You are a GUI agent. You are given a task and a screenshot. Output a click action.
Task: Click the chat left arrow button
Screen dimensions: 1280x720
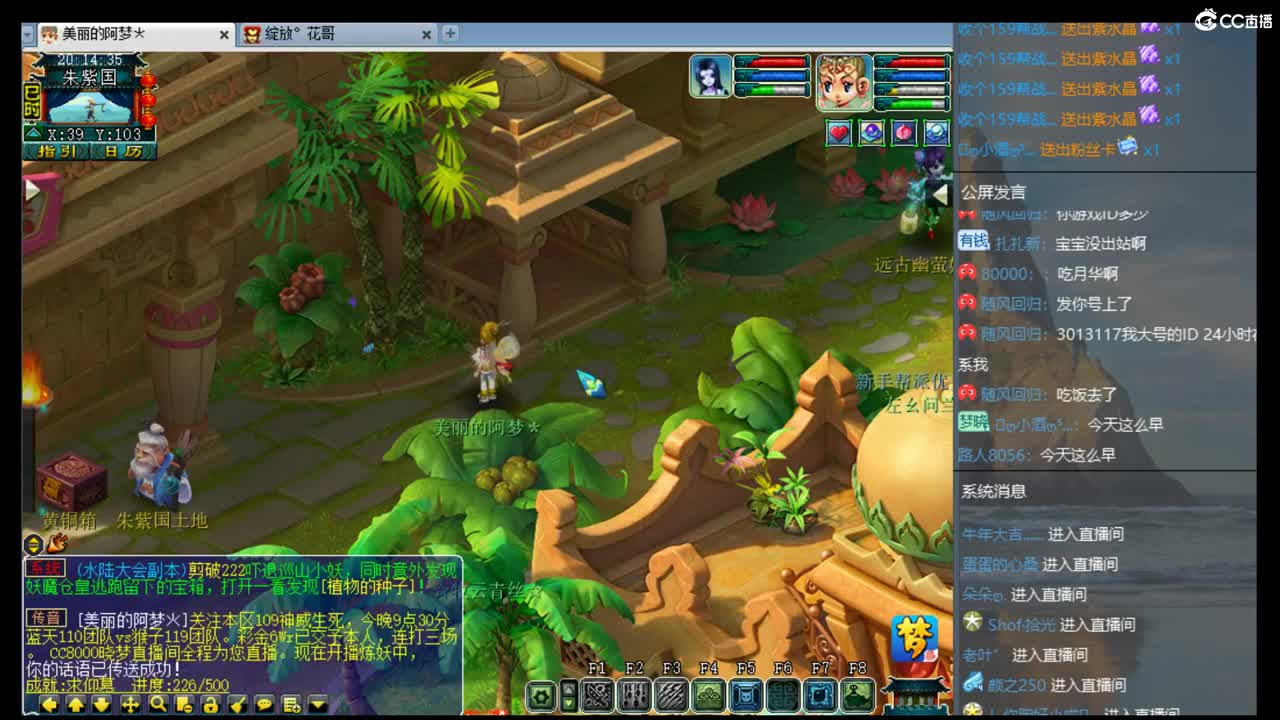coord(48,704)
